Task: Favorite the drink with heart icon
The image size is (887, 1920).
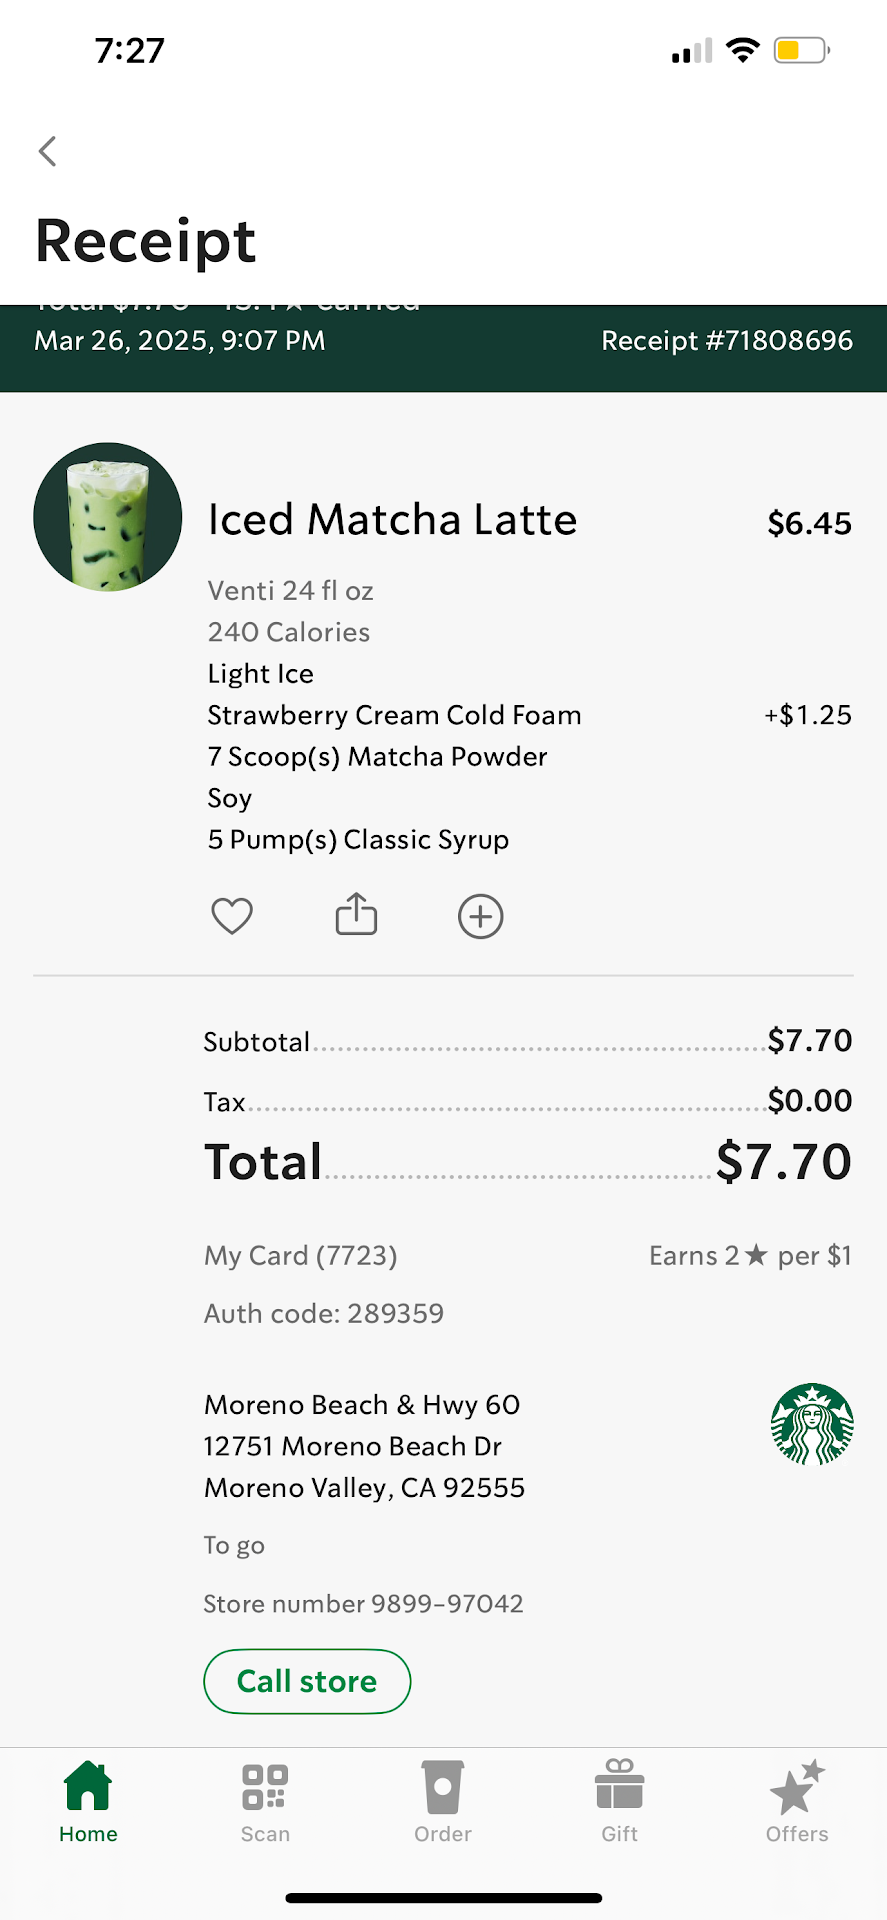Action: [x=232, y=916]
